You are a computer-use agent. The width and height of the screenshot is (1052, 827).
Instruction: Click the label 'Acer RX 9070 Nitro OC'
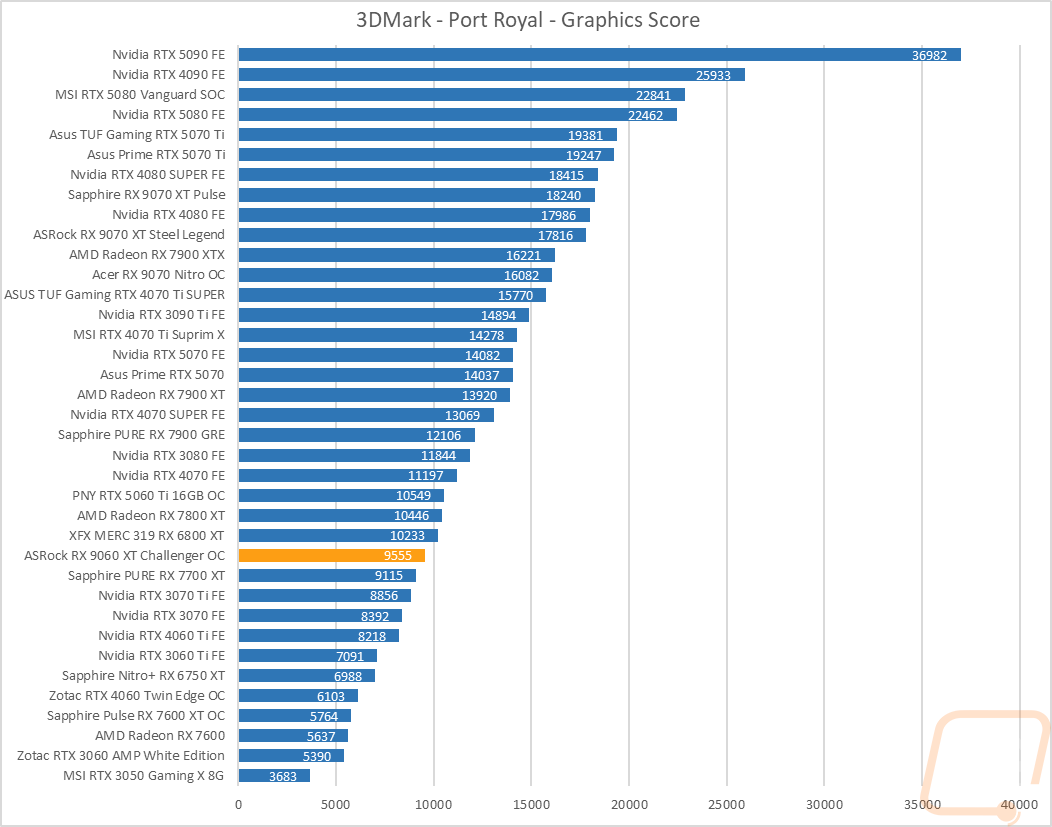[158, 275]
